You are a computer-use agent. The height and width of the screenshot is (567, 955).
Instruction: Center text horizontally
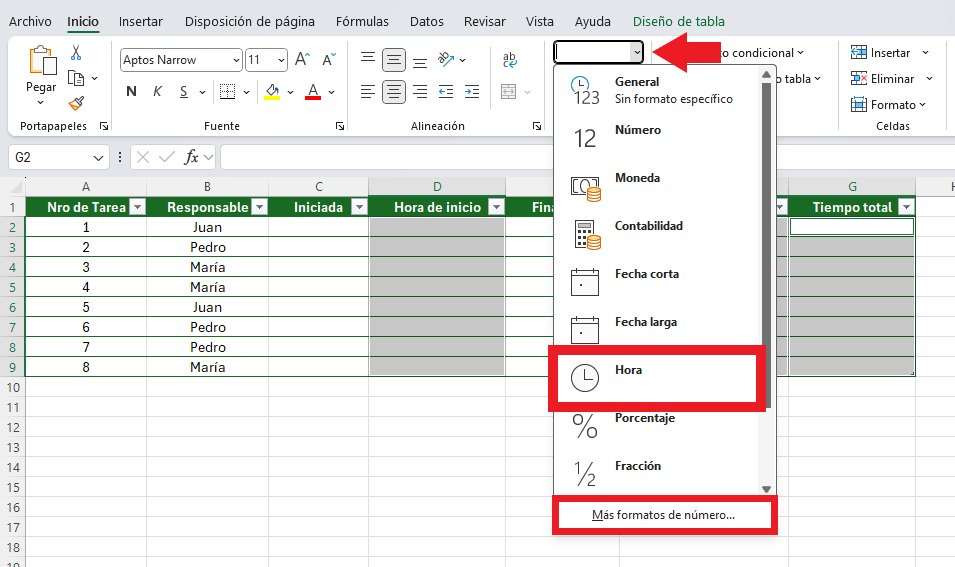[394, 92]
